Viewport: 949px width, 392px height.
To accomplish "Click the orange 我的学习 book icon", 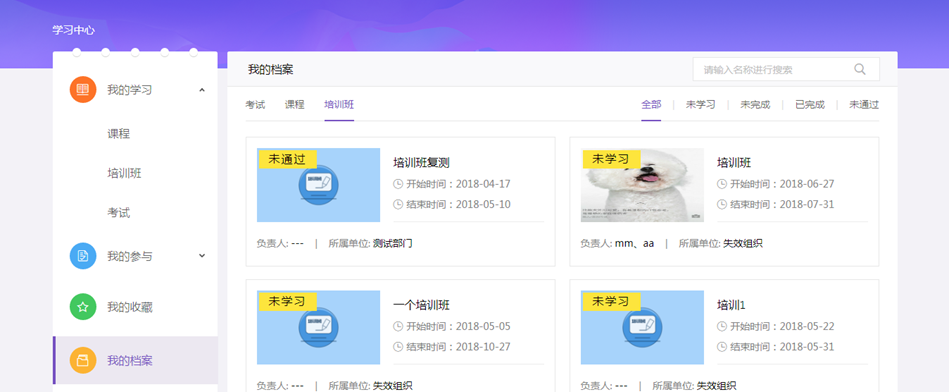I will [83, 90].
